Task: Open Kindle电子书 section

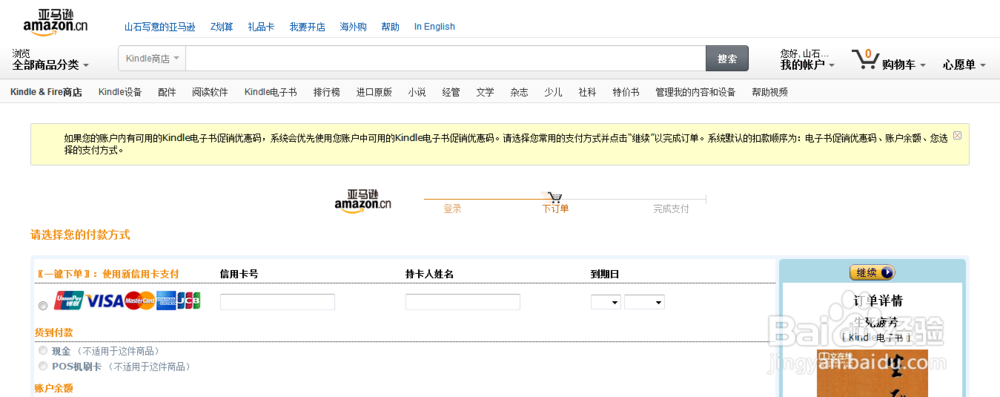Action: click(x=270, y=92)
